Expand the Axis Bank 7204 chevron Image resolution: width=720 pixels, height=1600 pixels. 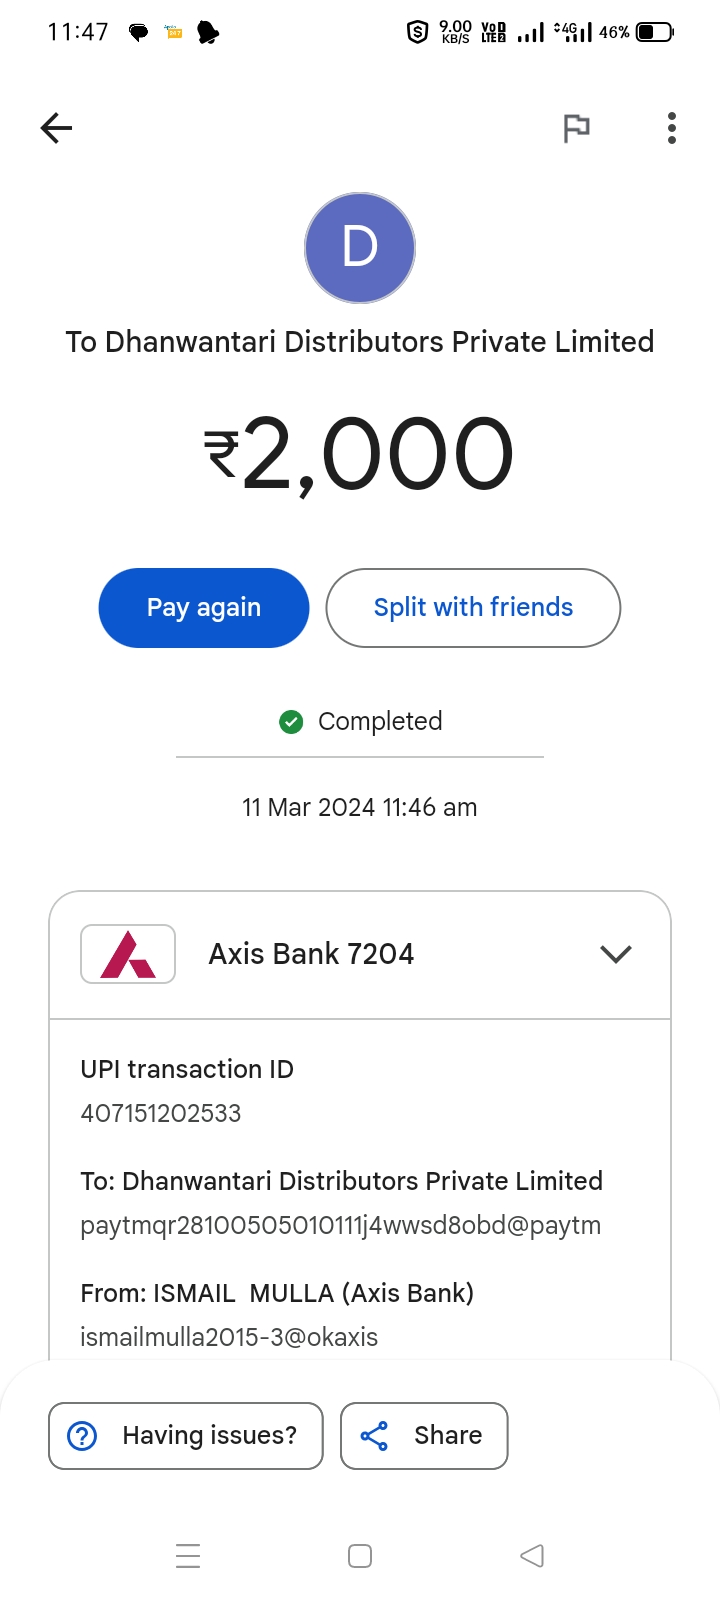[x=616, y=954]
